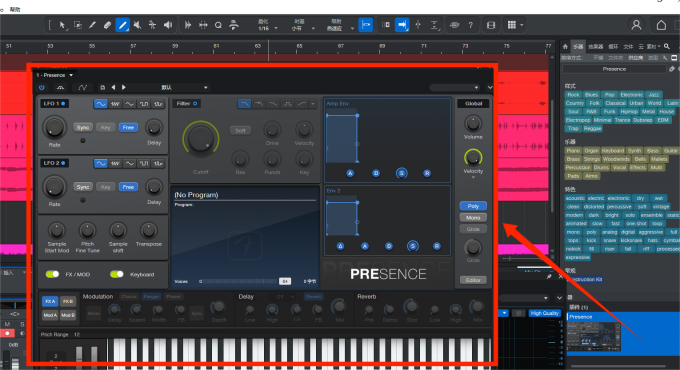Select the highlighted Paint tool

[122, 25]
